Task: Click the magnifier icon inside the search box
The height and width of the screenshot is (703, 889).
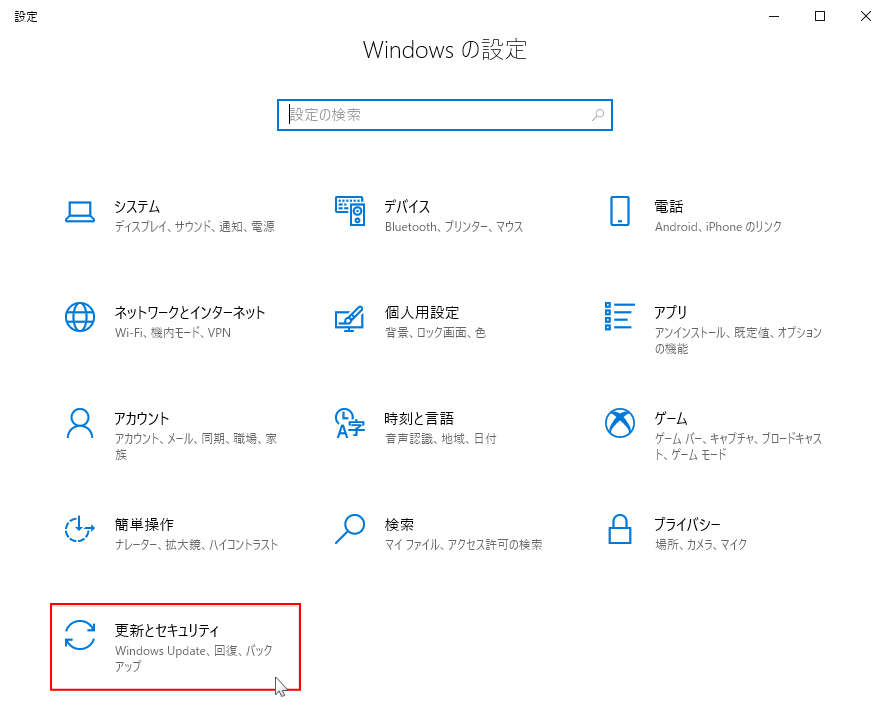Action: pos(598,115)
